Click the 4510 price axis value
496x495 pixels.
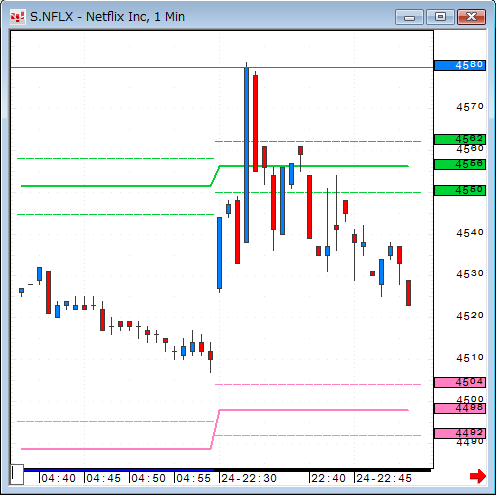[x=470, y=358]
